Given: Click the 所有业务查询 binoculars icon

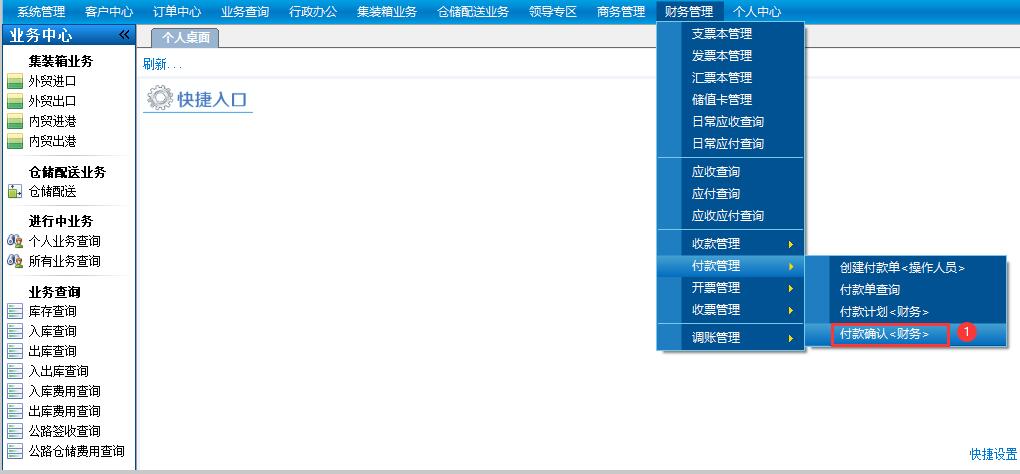Looking at the screenshot, I should tap(14, 261).
